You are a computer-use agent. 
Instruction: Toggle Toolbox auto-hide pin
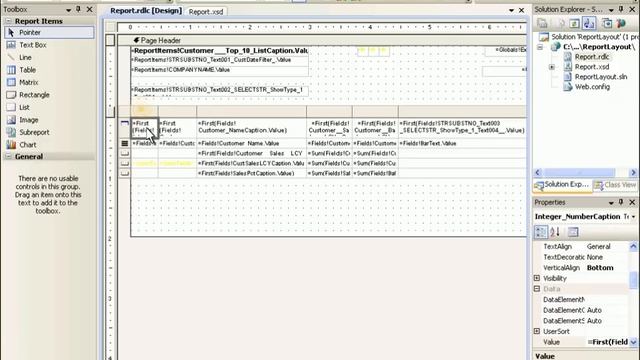click(78, 9)
